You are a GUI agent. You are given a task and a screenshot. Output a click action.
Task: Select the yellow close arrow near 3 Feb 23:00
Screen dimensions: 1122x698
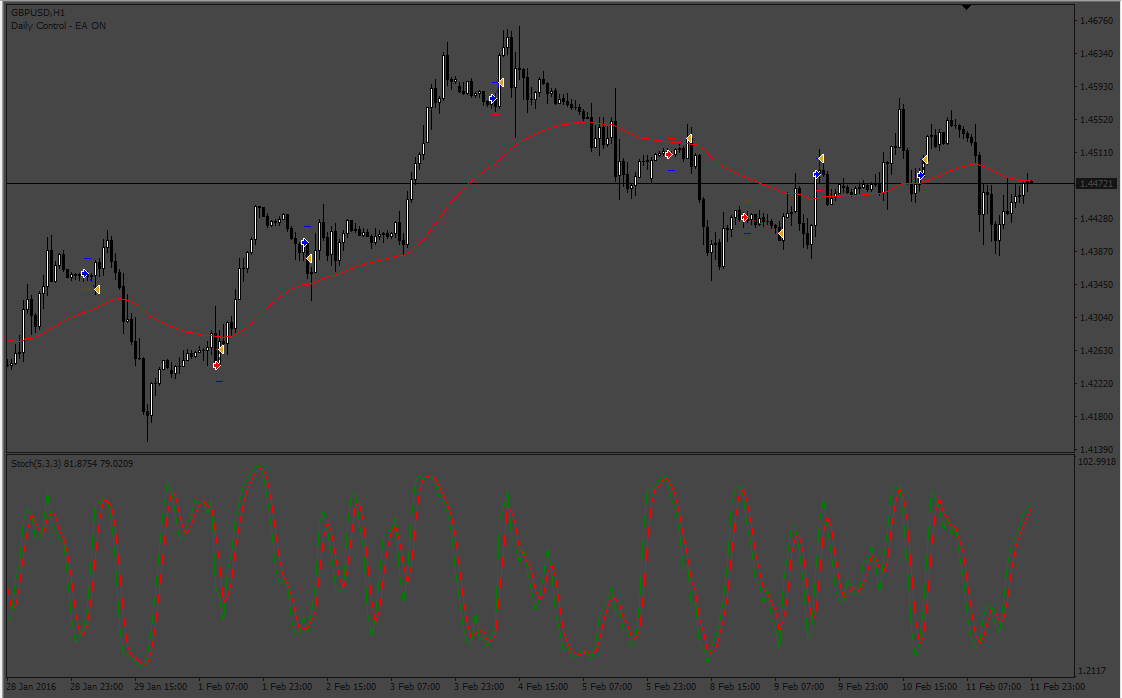click(x=501, y=83)
